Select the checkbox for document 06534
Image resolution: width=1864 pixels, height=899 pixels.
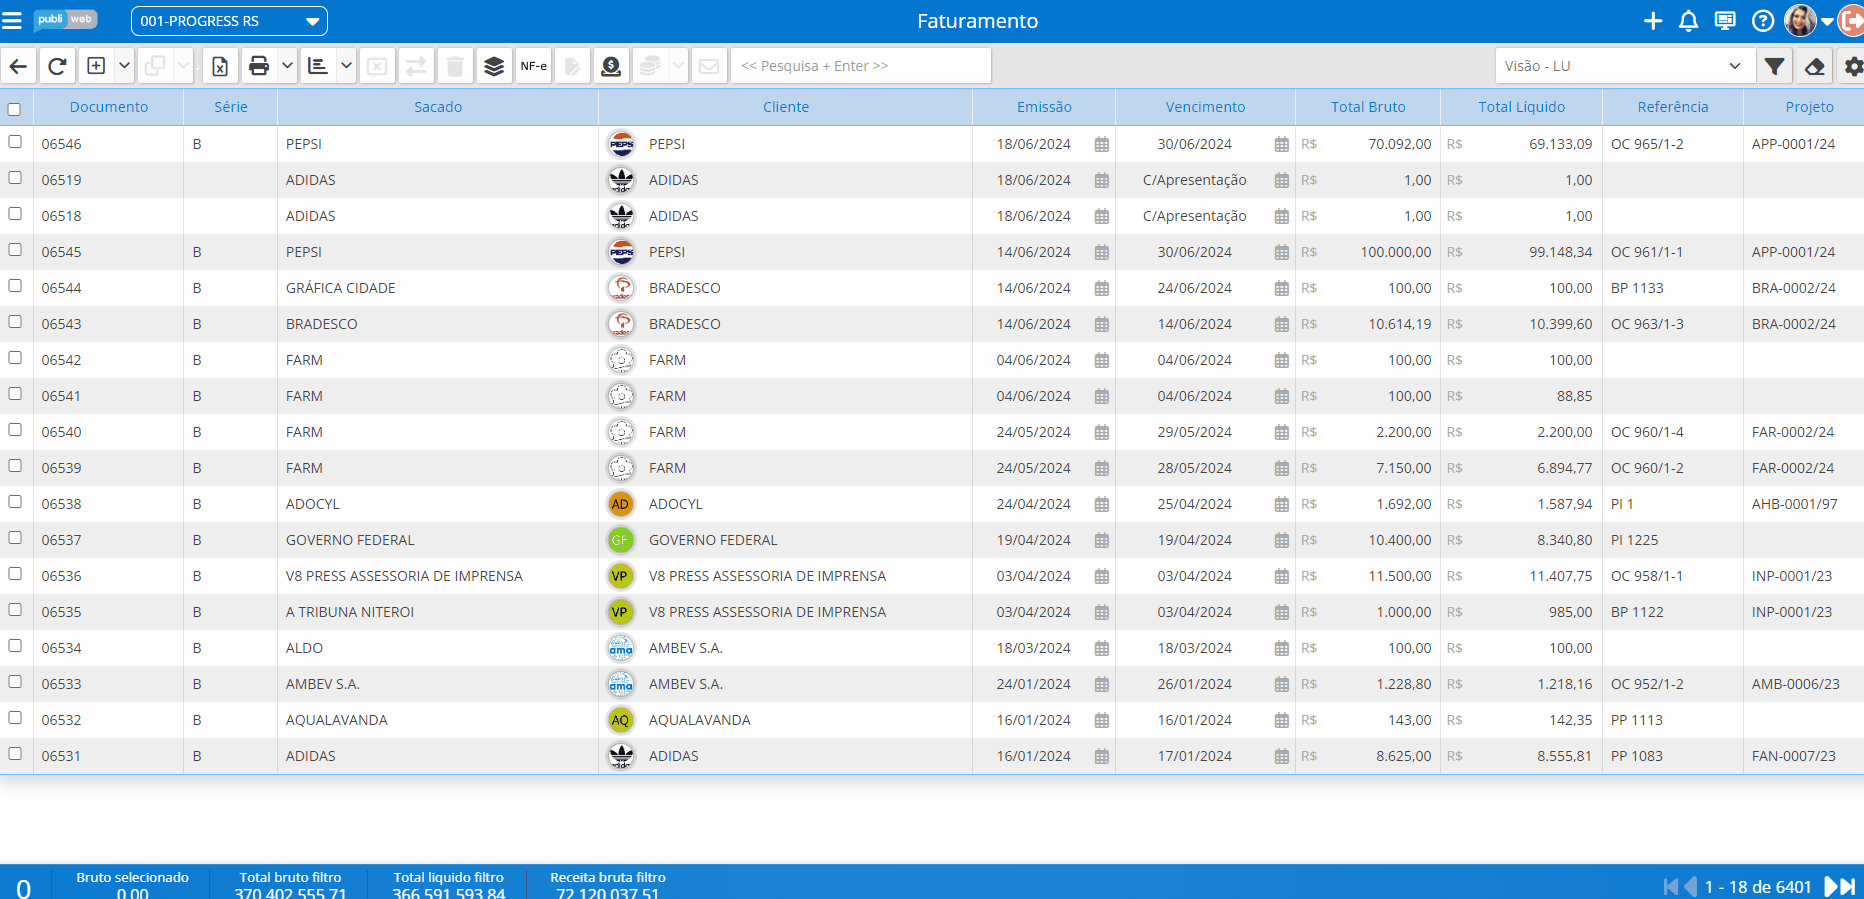[15, 646]
